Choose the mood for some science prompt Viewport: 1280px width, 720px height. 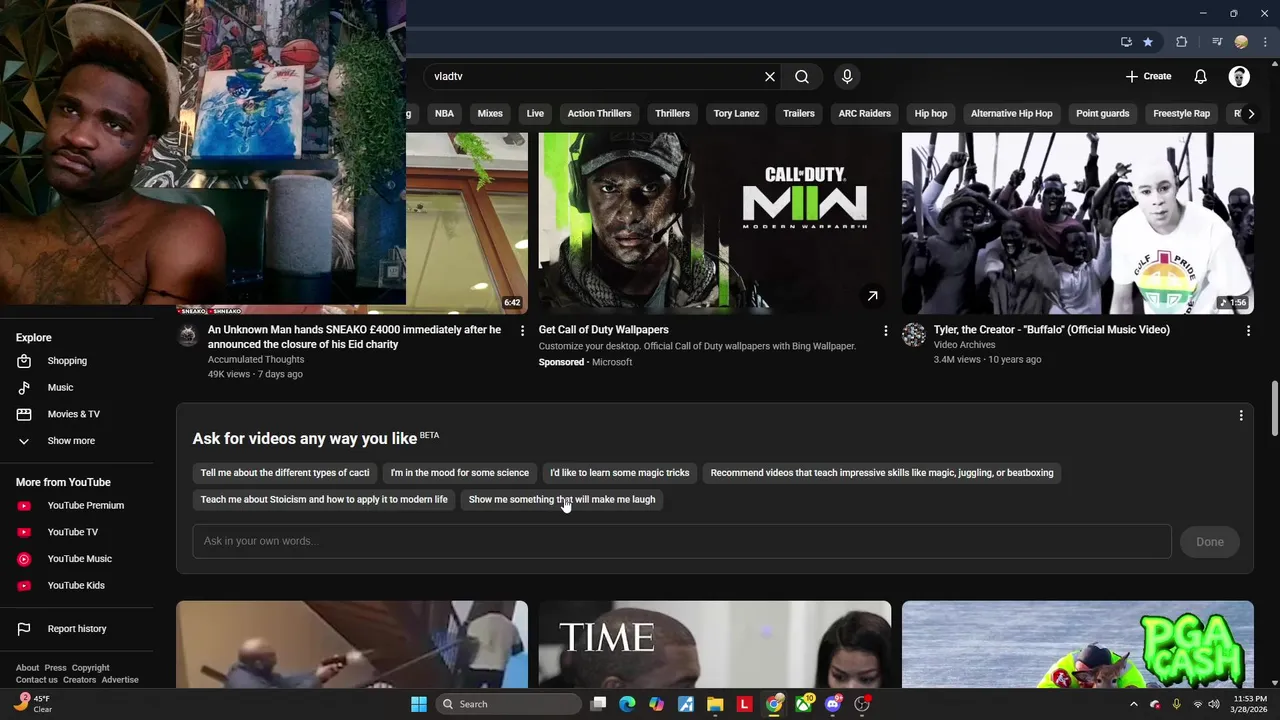(459, 472)
